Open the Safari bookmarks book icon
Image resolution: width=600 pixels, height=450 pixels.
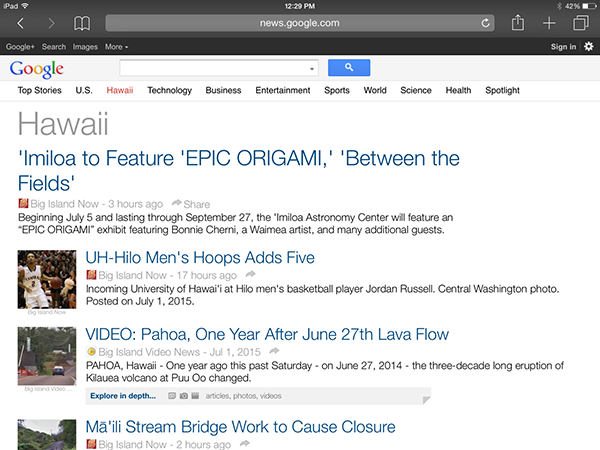pos(82,23)
